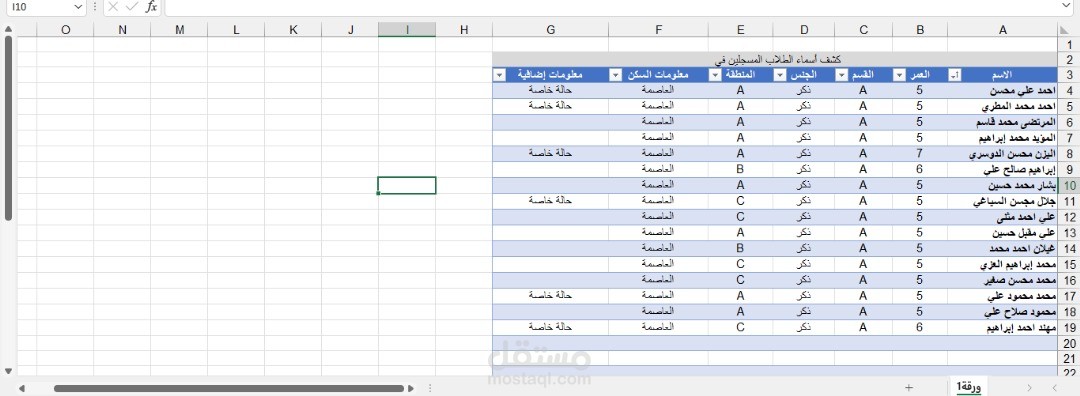Select column B header
This screenshot has height=396, width=1080.
(x=920, y=30)
